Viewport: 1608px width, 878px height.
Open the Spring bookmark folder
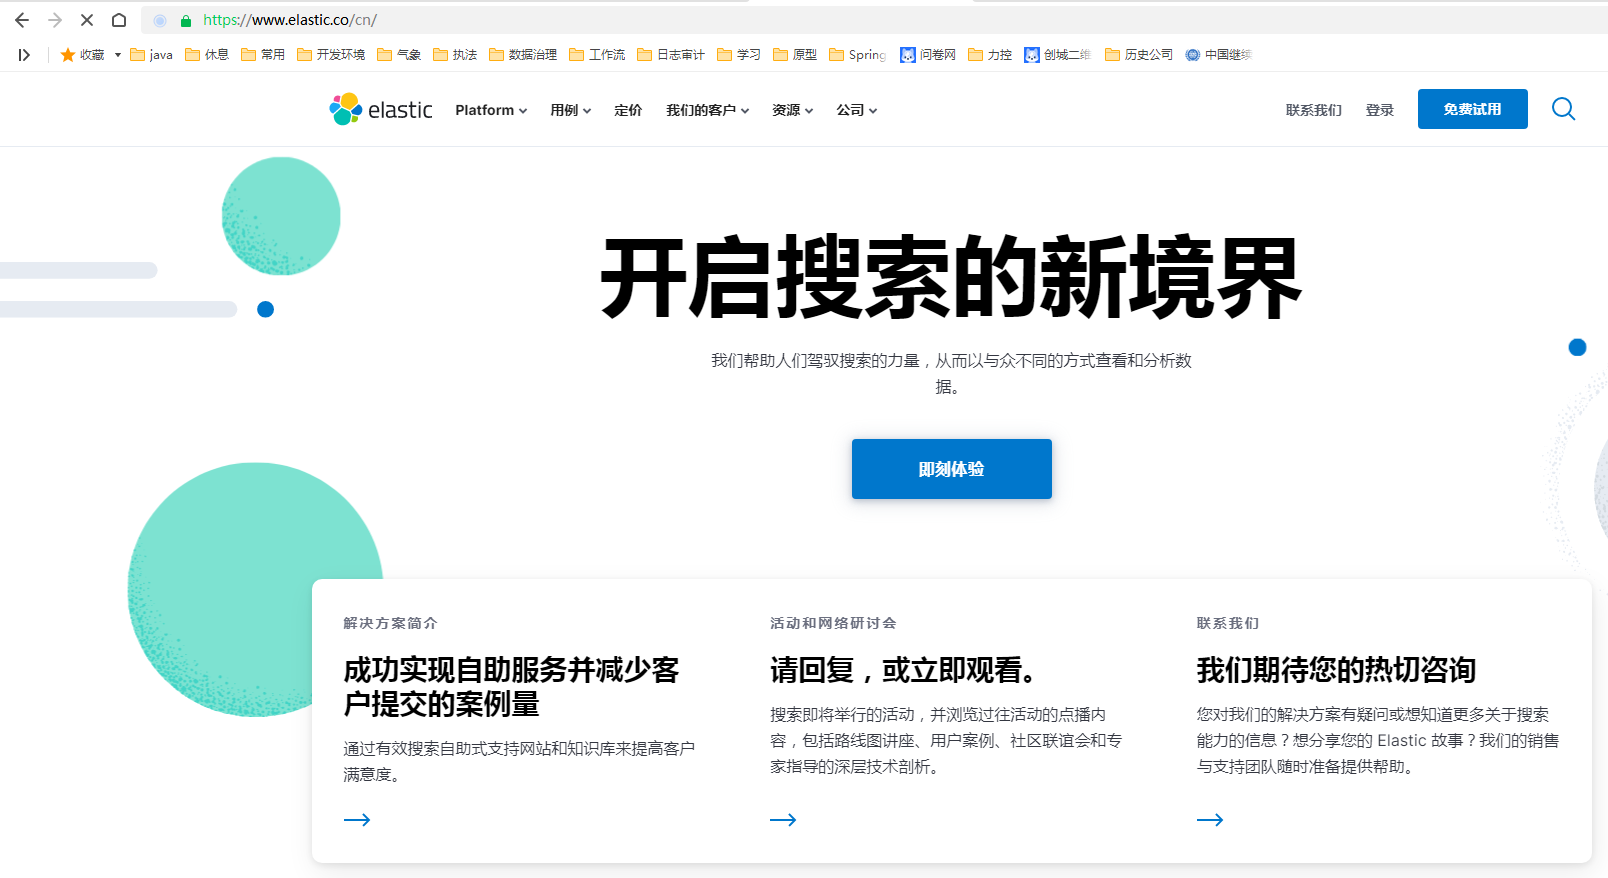(x=858, y=55)
